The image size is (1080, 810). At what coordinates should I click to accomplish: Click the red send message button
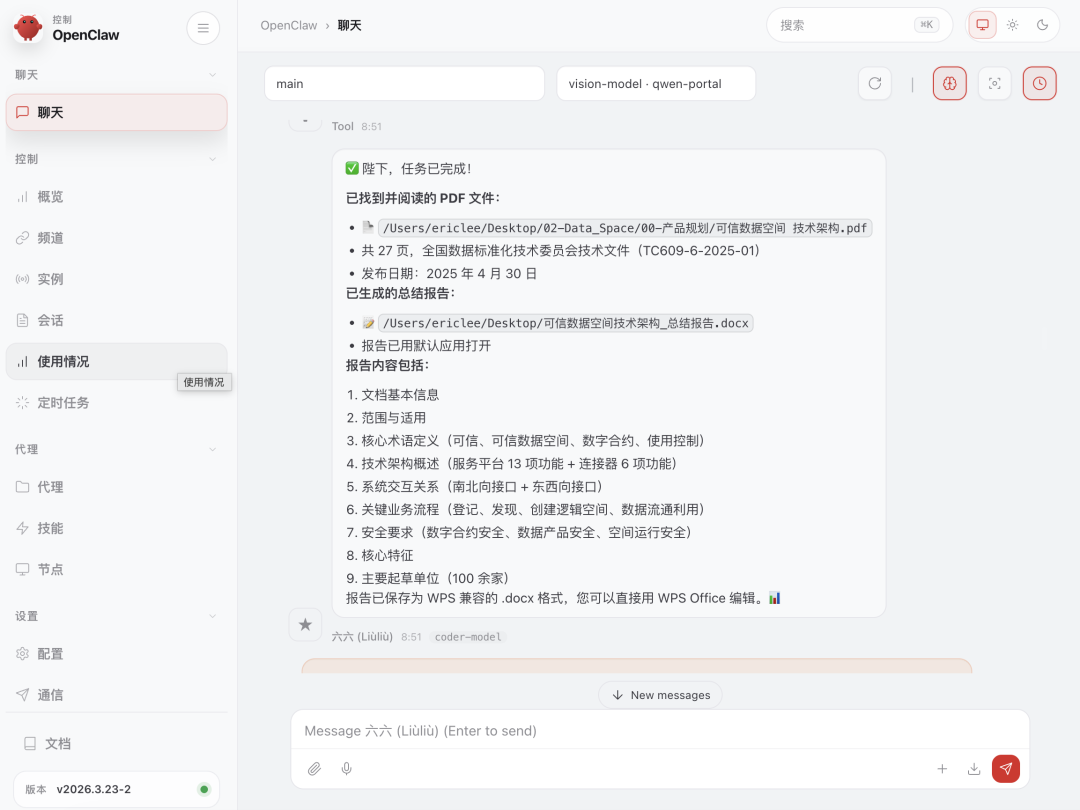tap(1006, 769)
